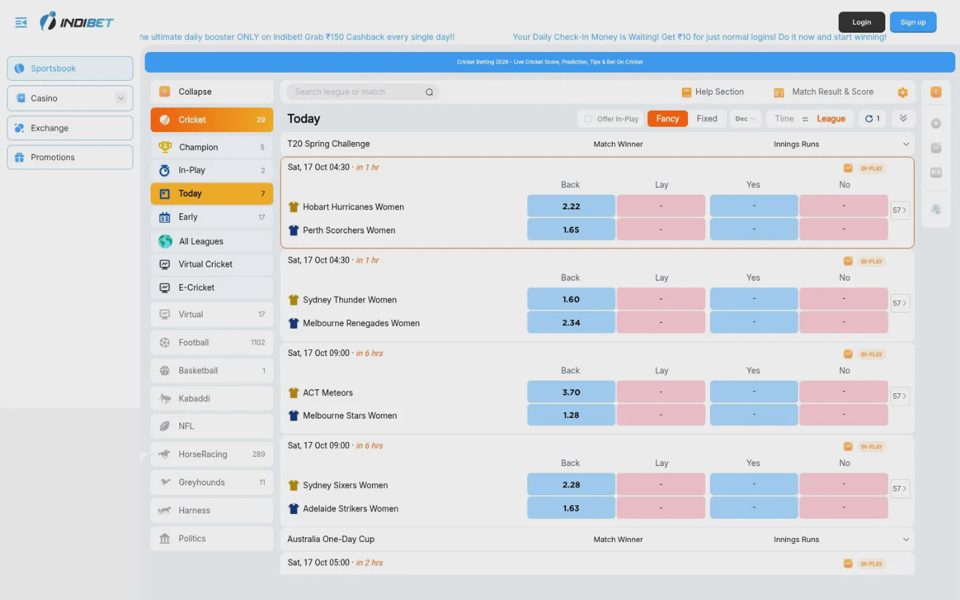Open settings with the orange gear icon
Viewport: 960px width, 600px height.
click(x=902, y=92)
